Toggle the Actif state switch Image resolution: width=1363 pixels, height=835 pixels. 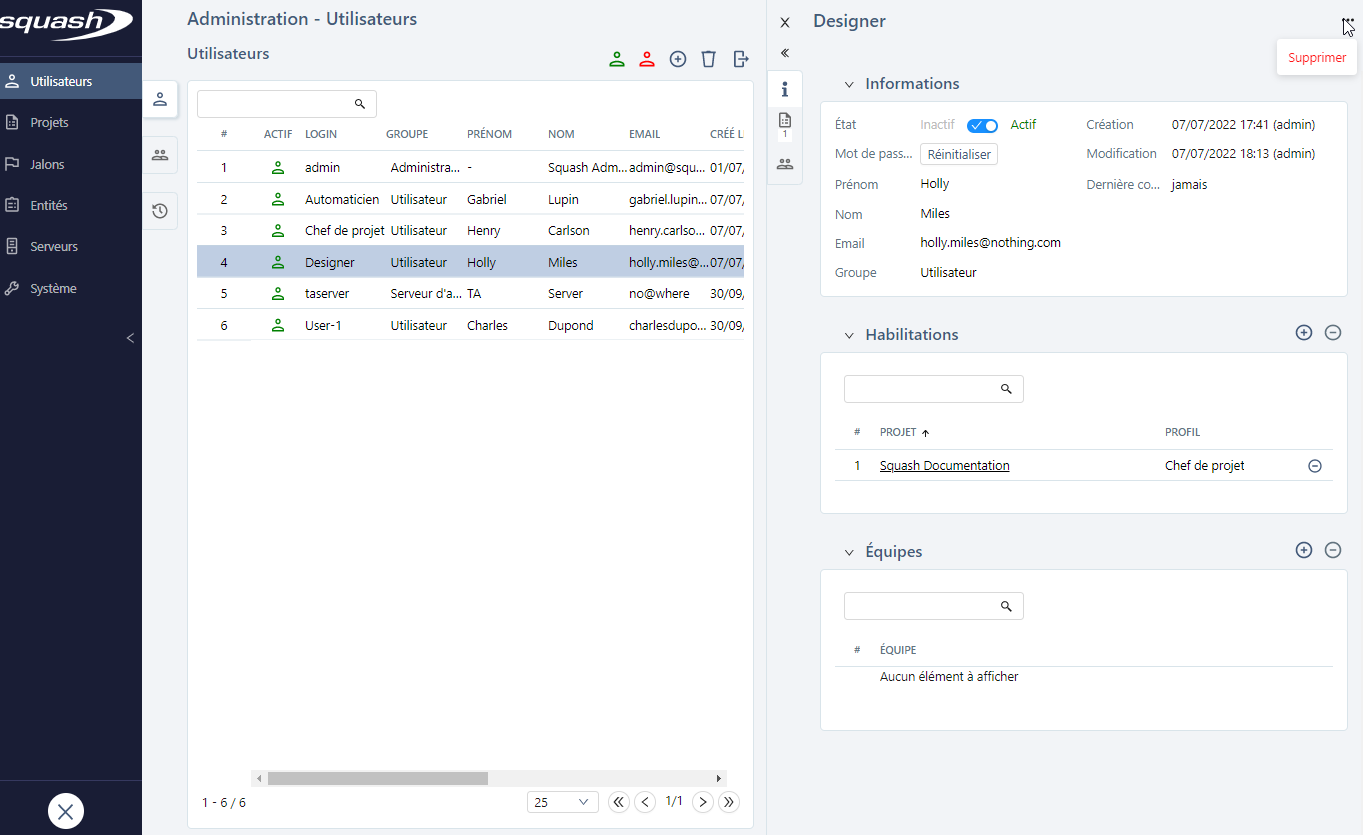point(982,126)
